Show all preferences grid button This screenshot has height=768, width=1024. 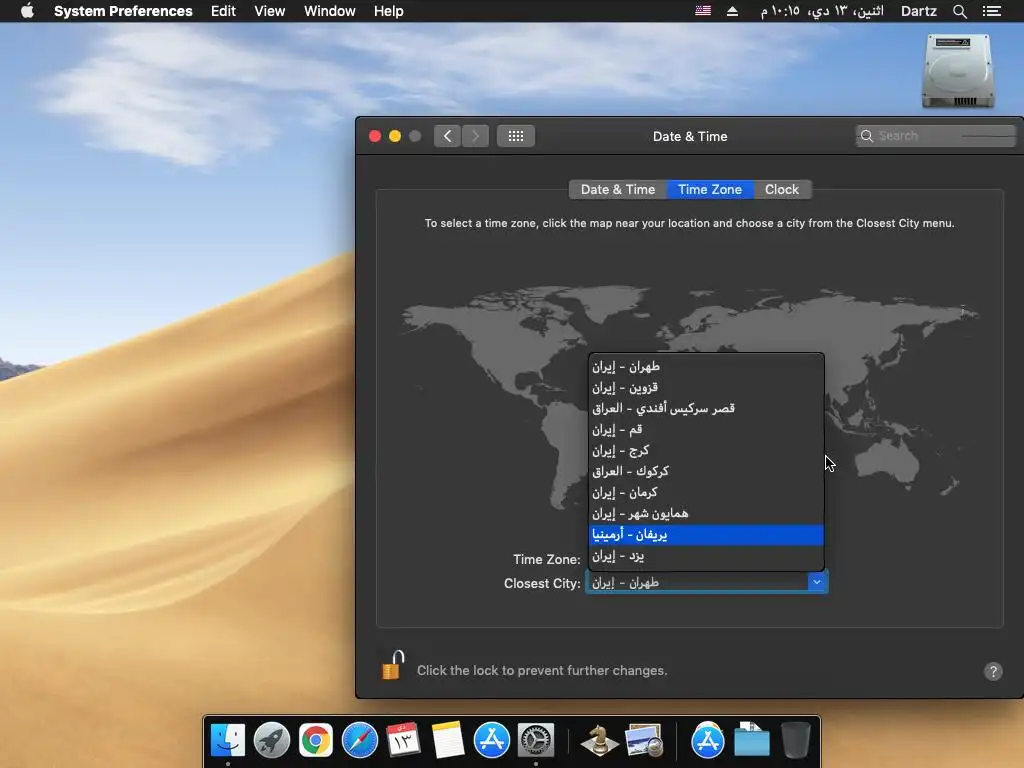pos(516,136)
